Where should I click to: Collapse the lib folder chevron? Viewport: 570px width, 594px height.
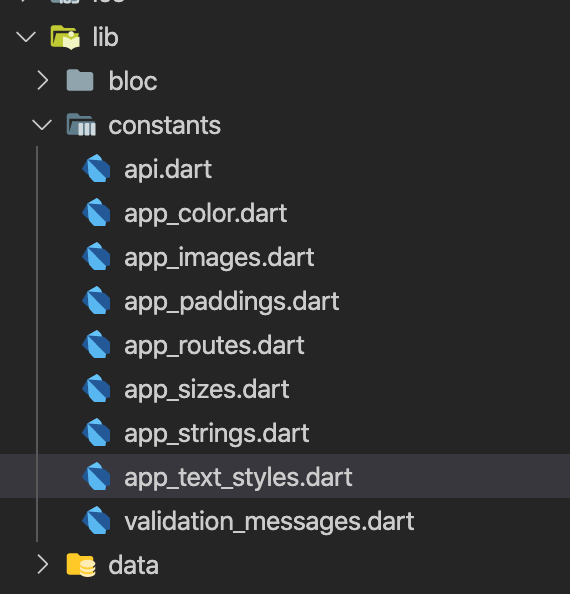tap(26, 37)
